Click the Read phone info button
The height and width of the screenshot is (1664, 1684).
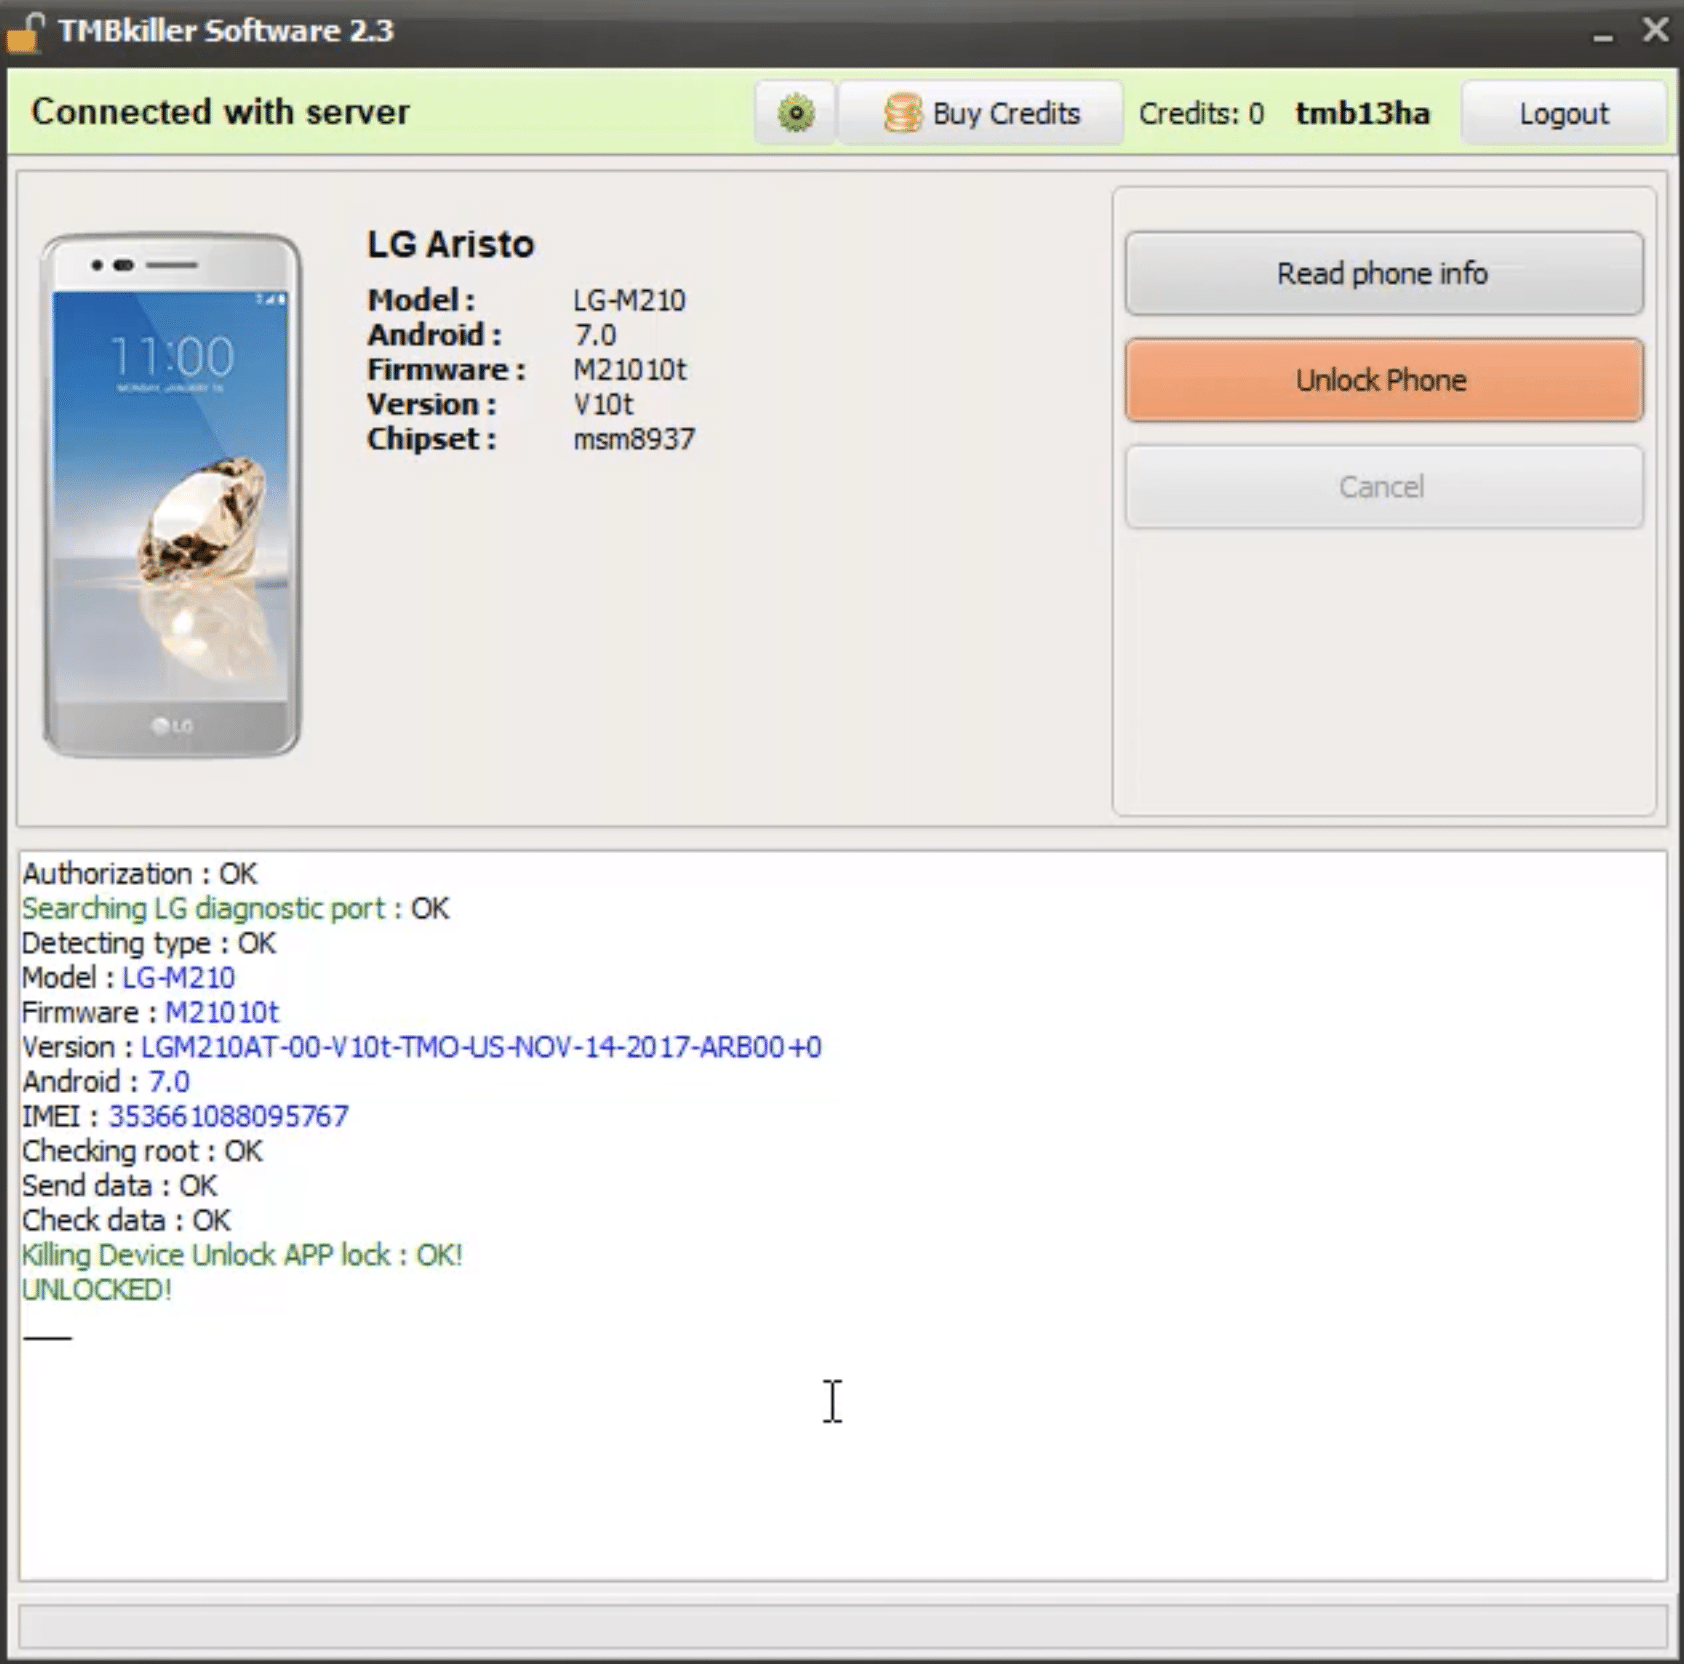[x=1383, y=274]
